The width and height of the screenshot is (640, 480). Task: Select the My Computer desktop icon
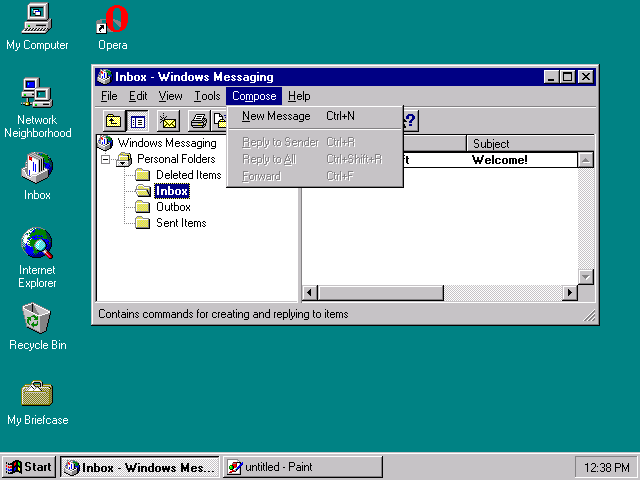pyautogui.click(x=37, y=27)
